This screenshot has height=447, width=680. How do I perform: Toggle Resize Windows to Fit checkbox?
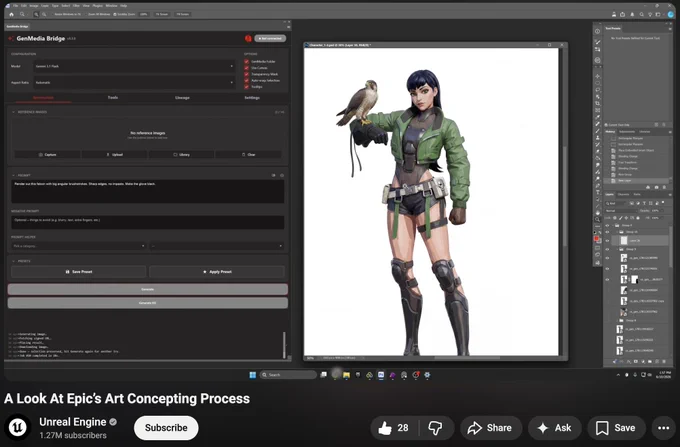coord(52,14)
